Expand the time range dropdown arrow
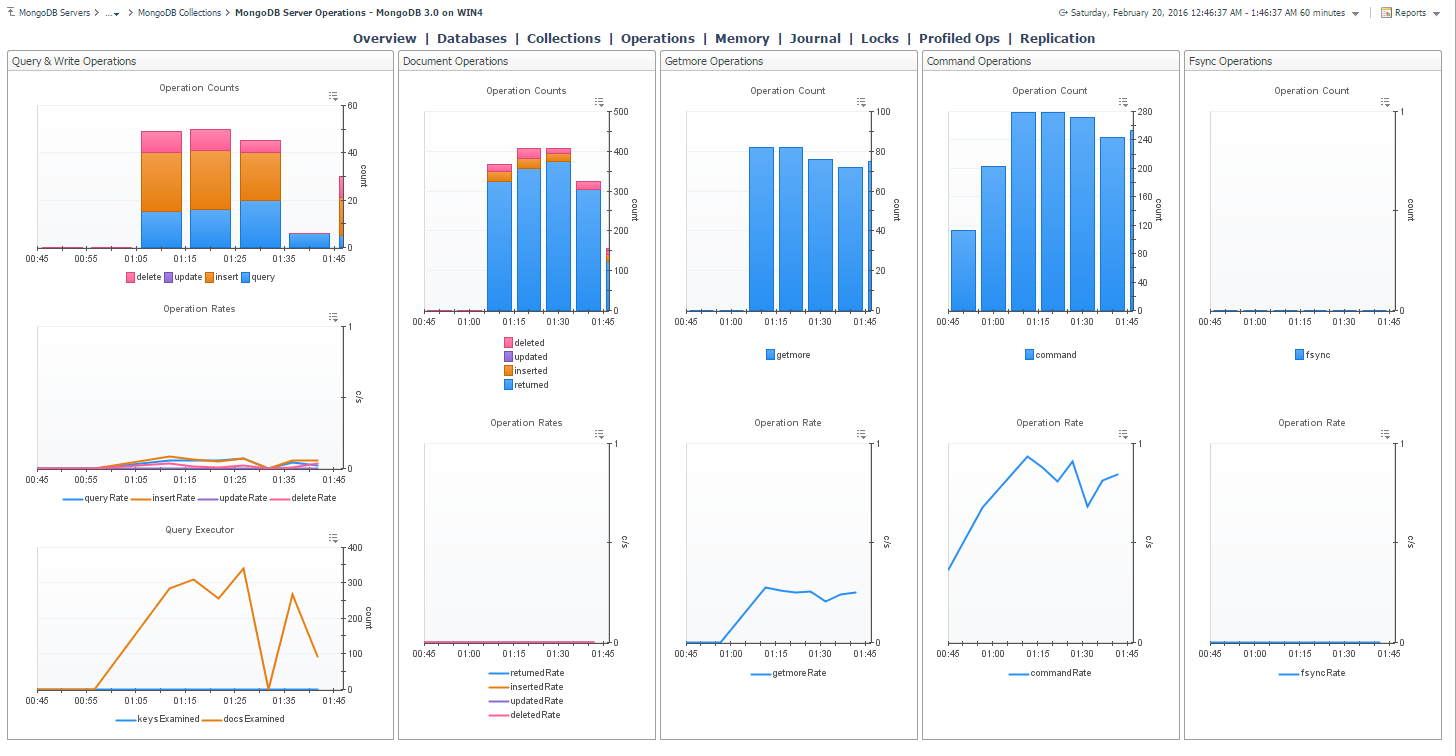This screenshot has height=756, width=1456. click(1355, 14)
